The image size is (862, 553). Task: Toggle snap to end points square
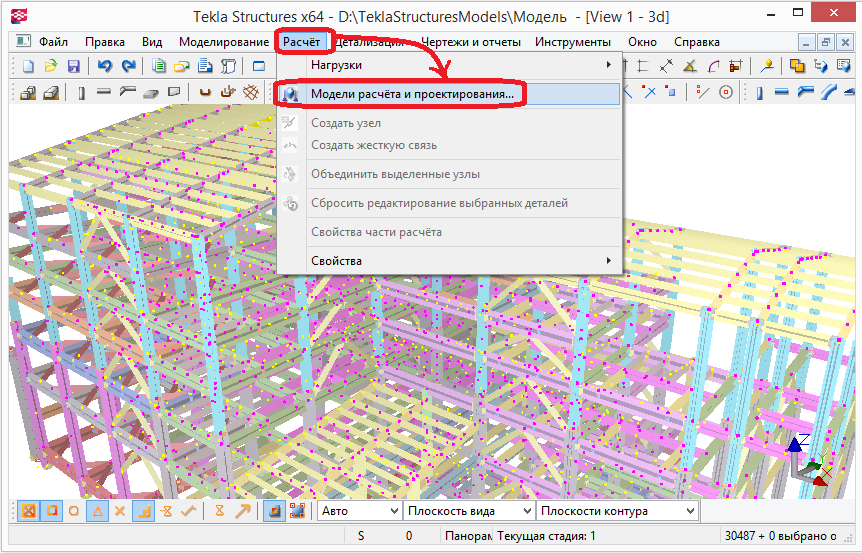pyautogui.click(x=51, y=511)
